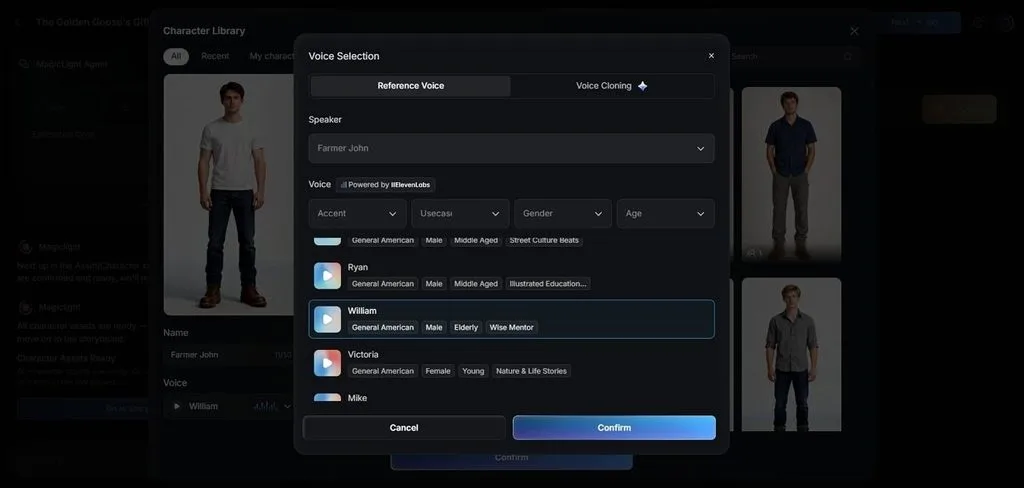Screen dimensions: 1024x488
Task: Play Mike voice preview
Action: pyautogui.click(x=327, y=397)
